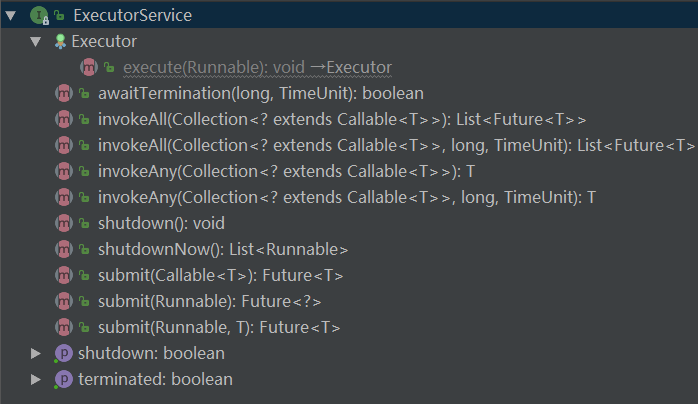Click method icon beside submit(Callable<T>)
The image size is (698, 404).
(62, 275)
